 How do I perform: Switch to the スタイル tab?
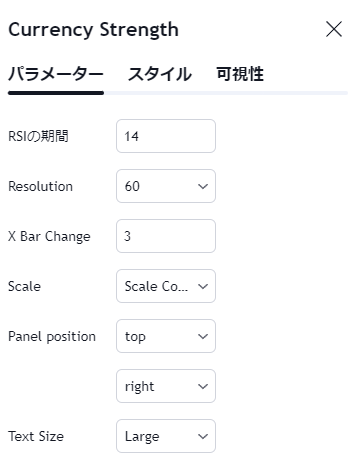click(160, 74)
